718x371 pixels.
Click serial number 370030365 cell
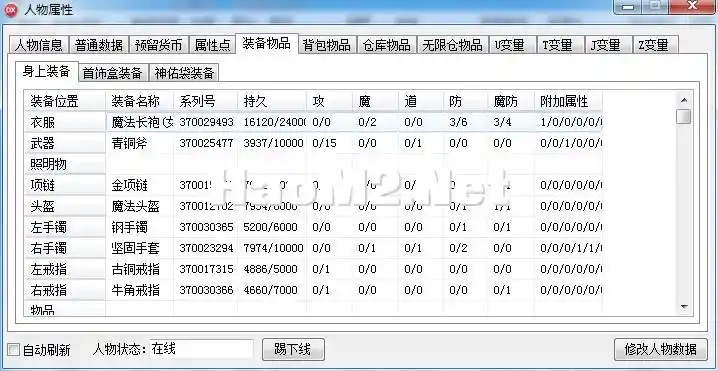206,227
